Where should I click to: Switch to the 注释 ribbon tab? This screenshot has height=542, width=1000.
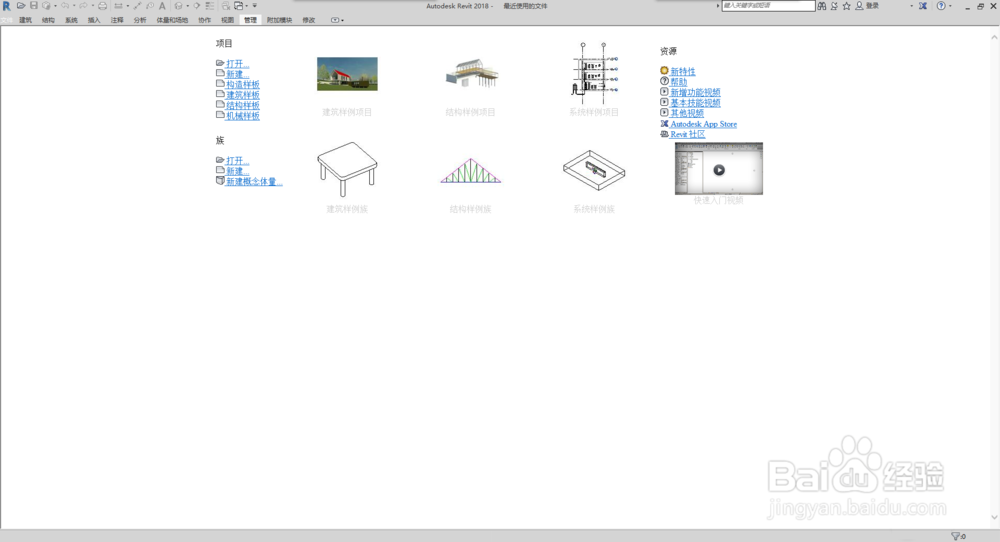tap(117, 20)
